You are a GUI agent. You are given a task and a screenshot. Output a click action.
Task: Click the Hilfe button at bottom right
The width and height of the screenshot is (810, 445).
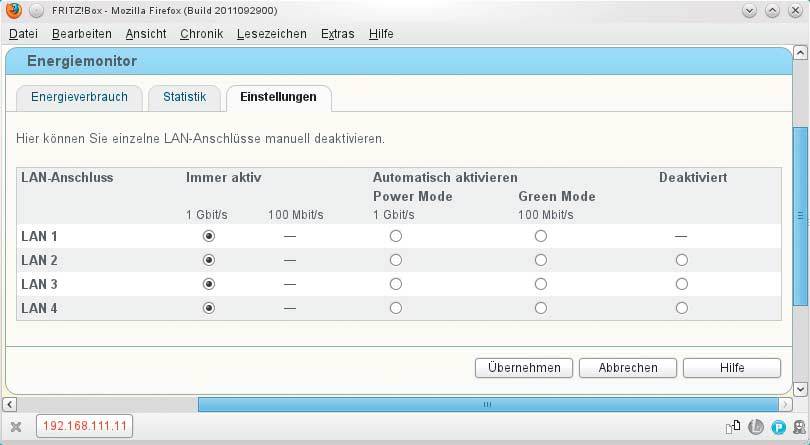pyautogui.click(x=732, y=368)
